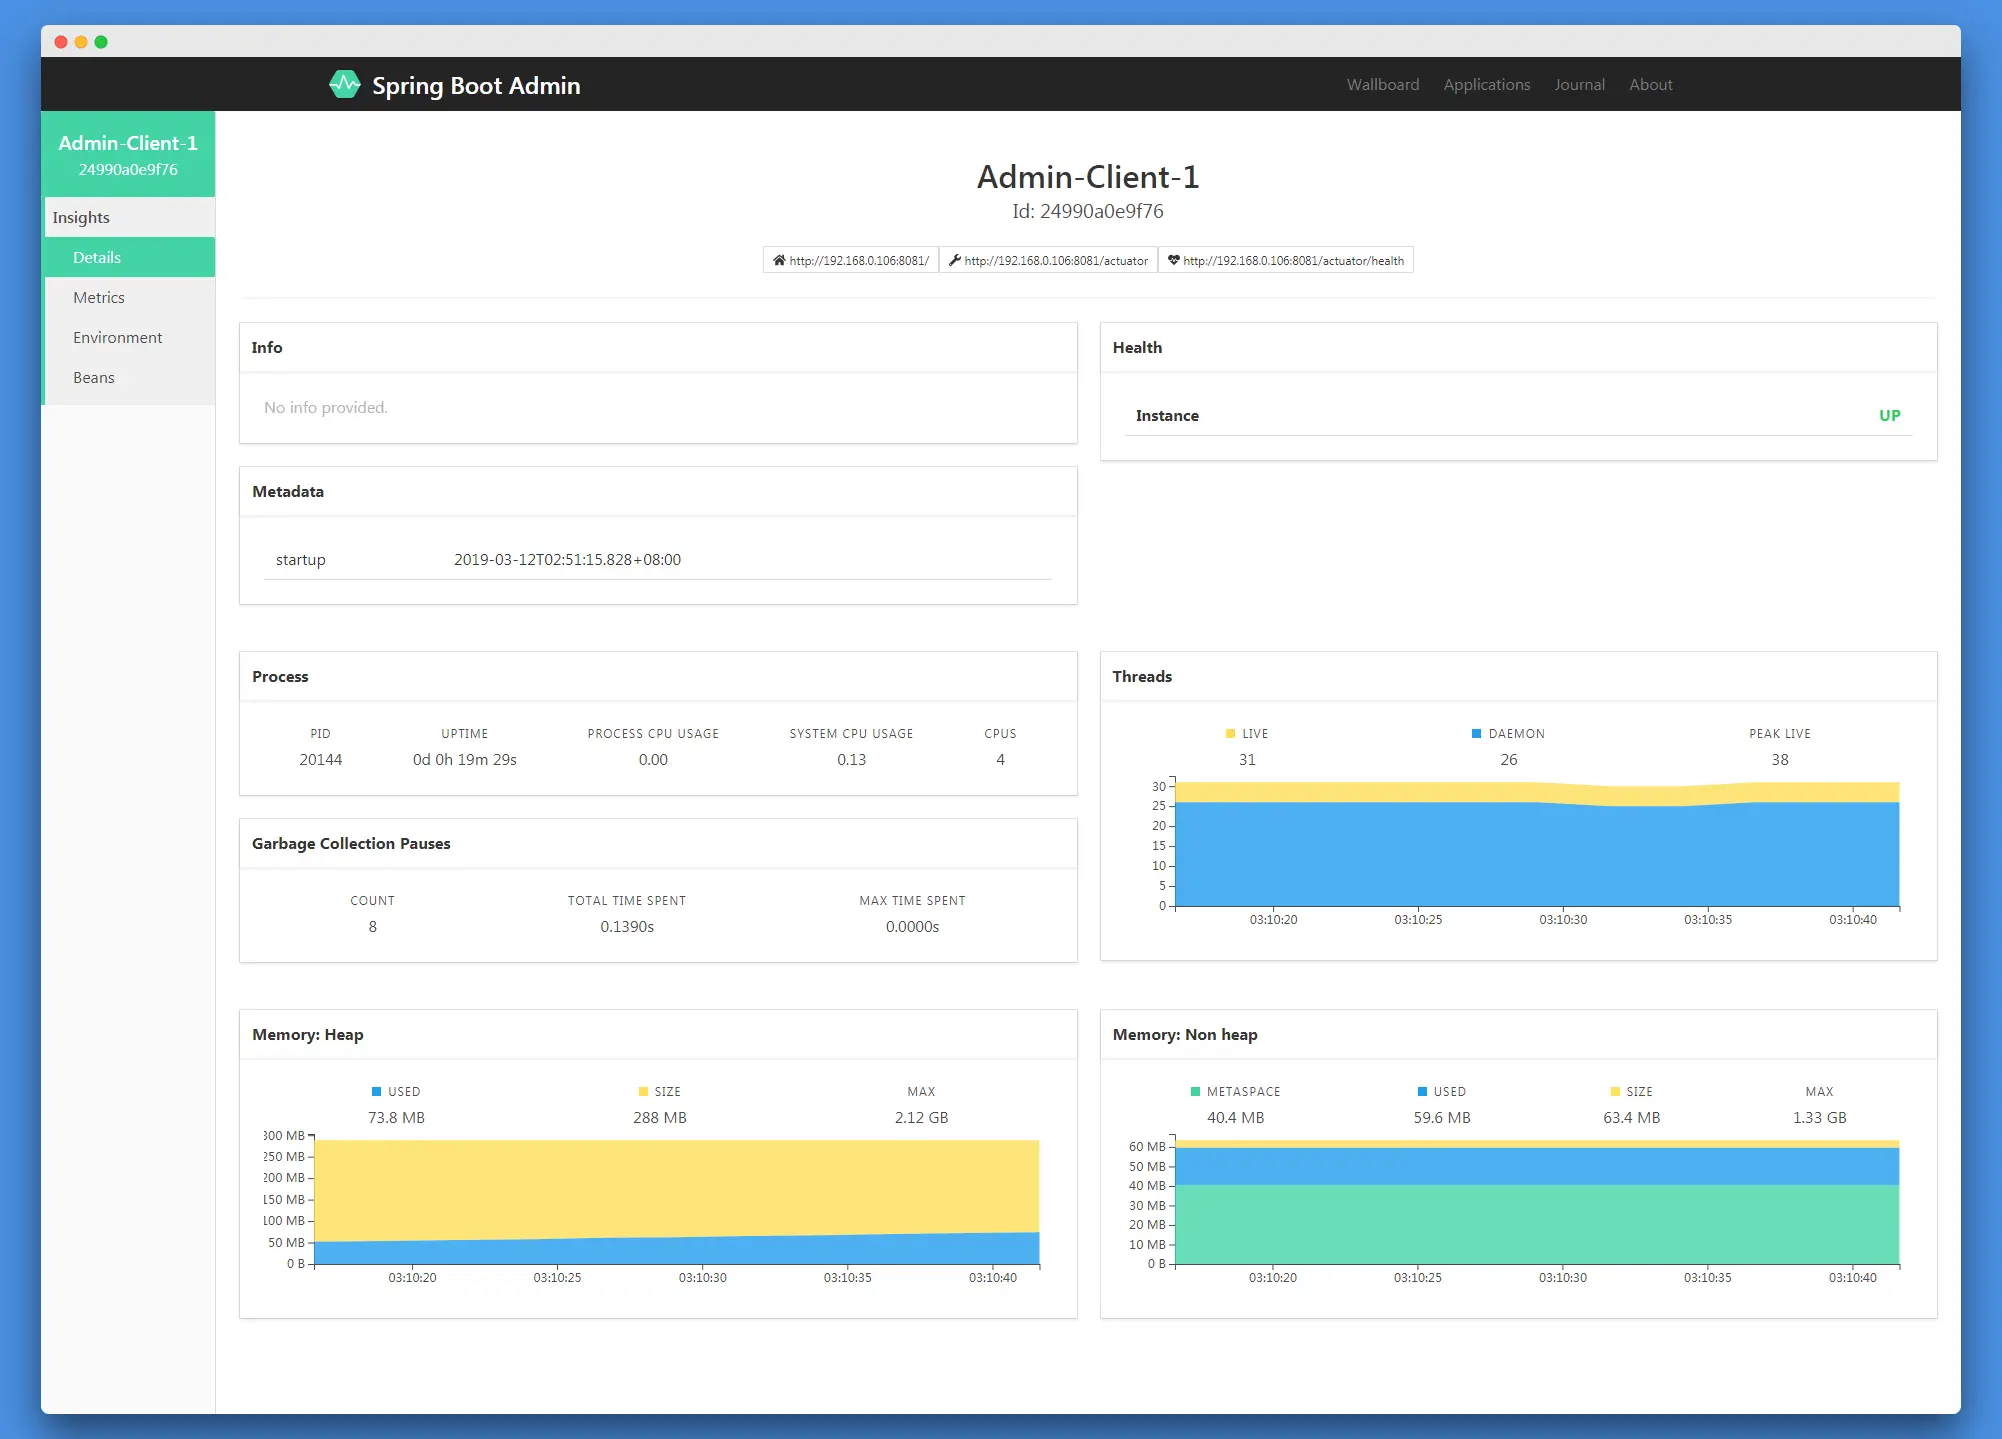Go to the Applications page
The image size is (2002, 1439).
(x=1486, y=85)
